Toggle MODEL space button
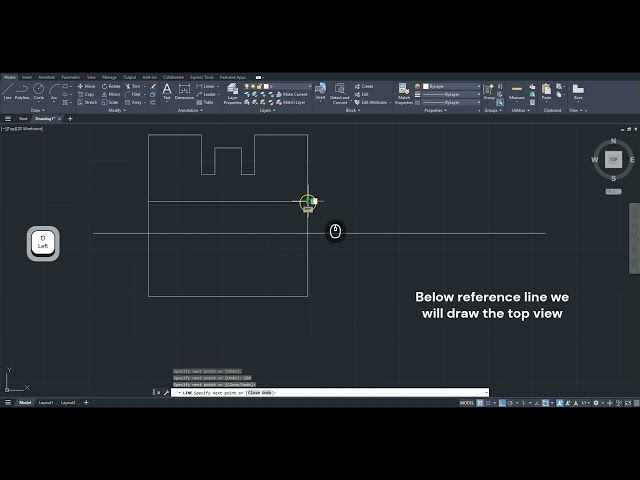This screenshot has height=480, width=640. [467, 403]
